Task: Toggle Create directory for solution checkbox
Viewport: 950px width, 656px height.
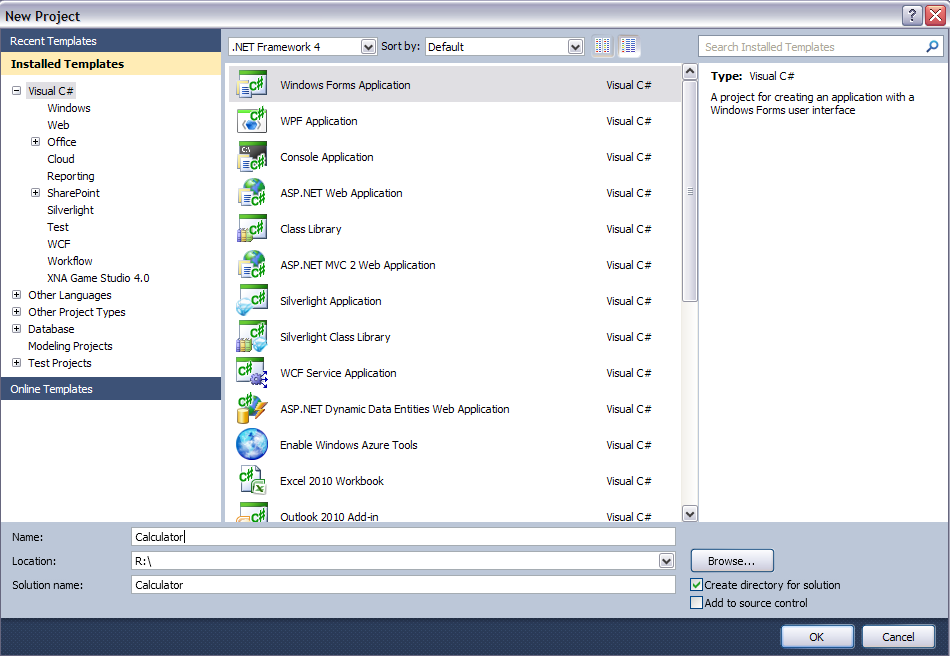Action: [x=697, y=585]
